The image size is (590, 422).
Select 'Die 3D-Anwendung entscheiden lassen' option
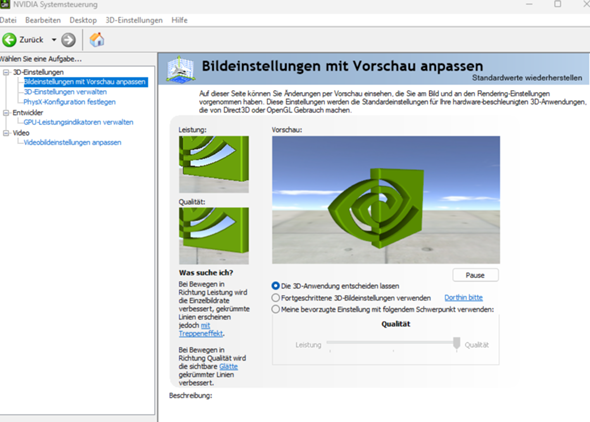click(x=275, y=286)
